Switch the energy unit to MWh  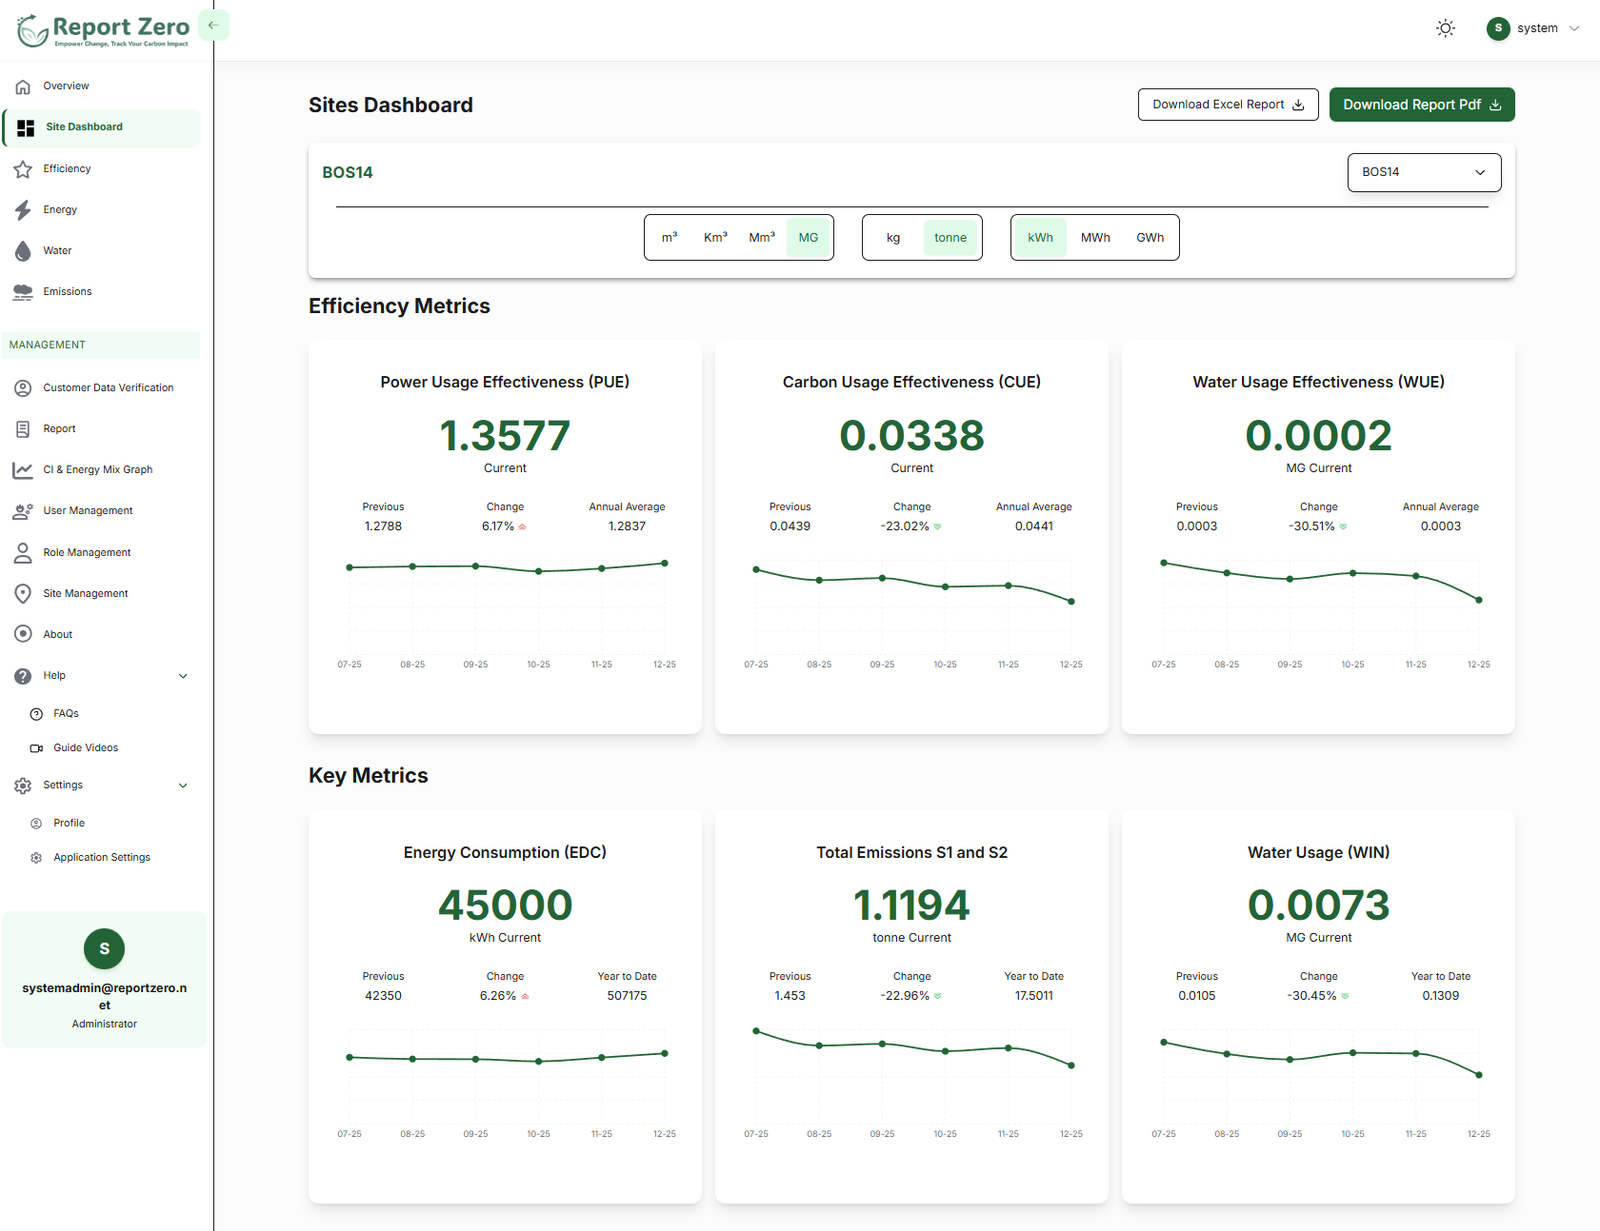coord(1095,238)
